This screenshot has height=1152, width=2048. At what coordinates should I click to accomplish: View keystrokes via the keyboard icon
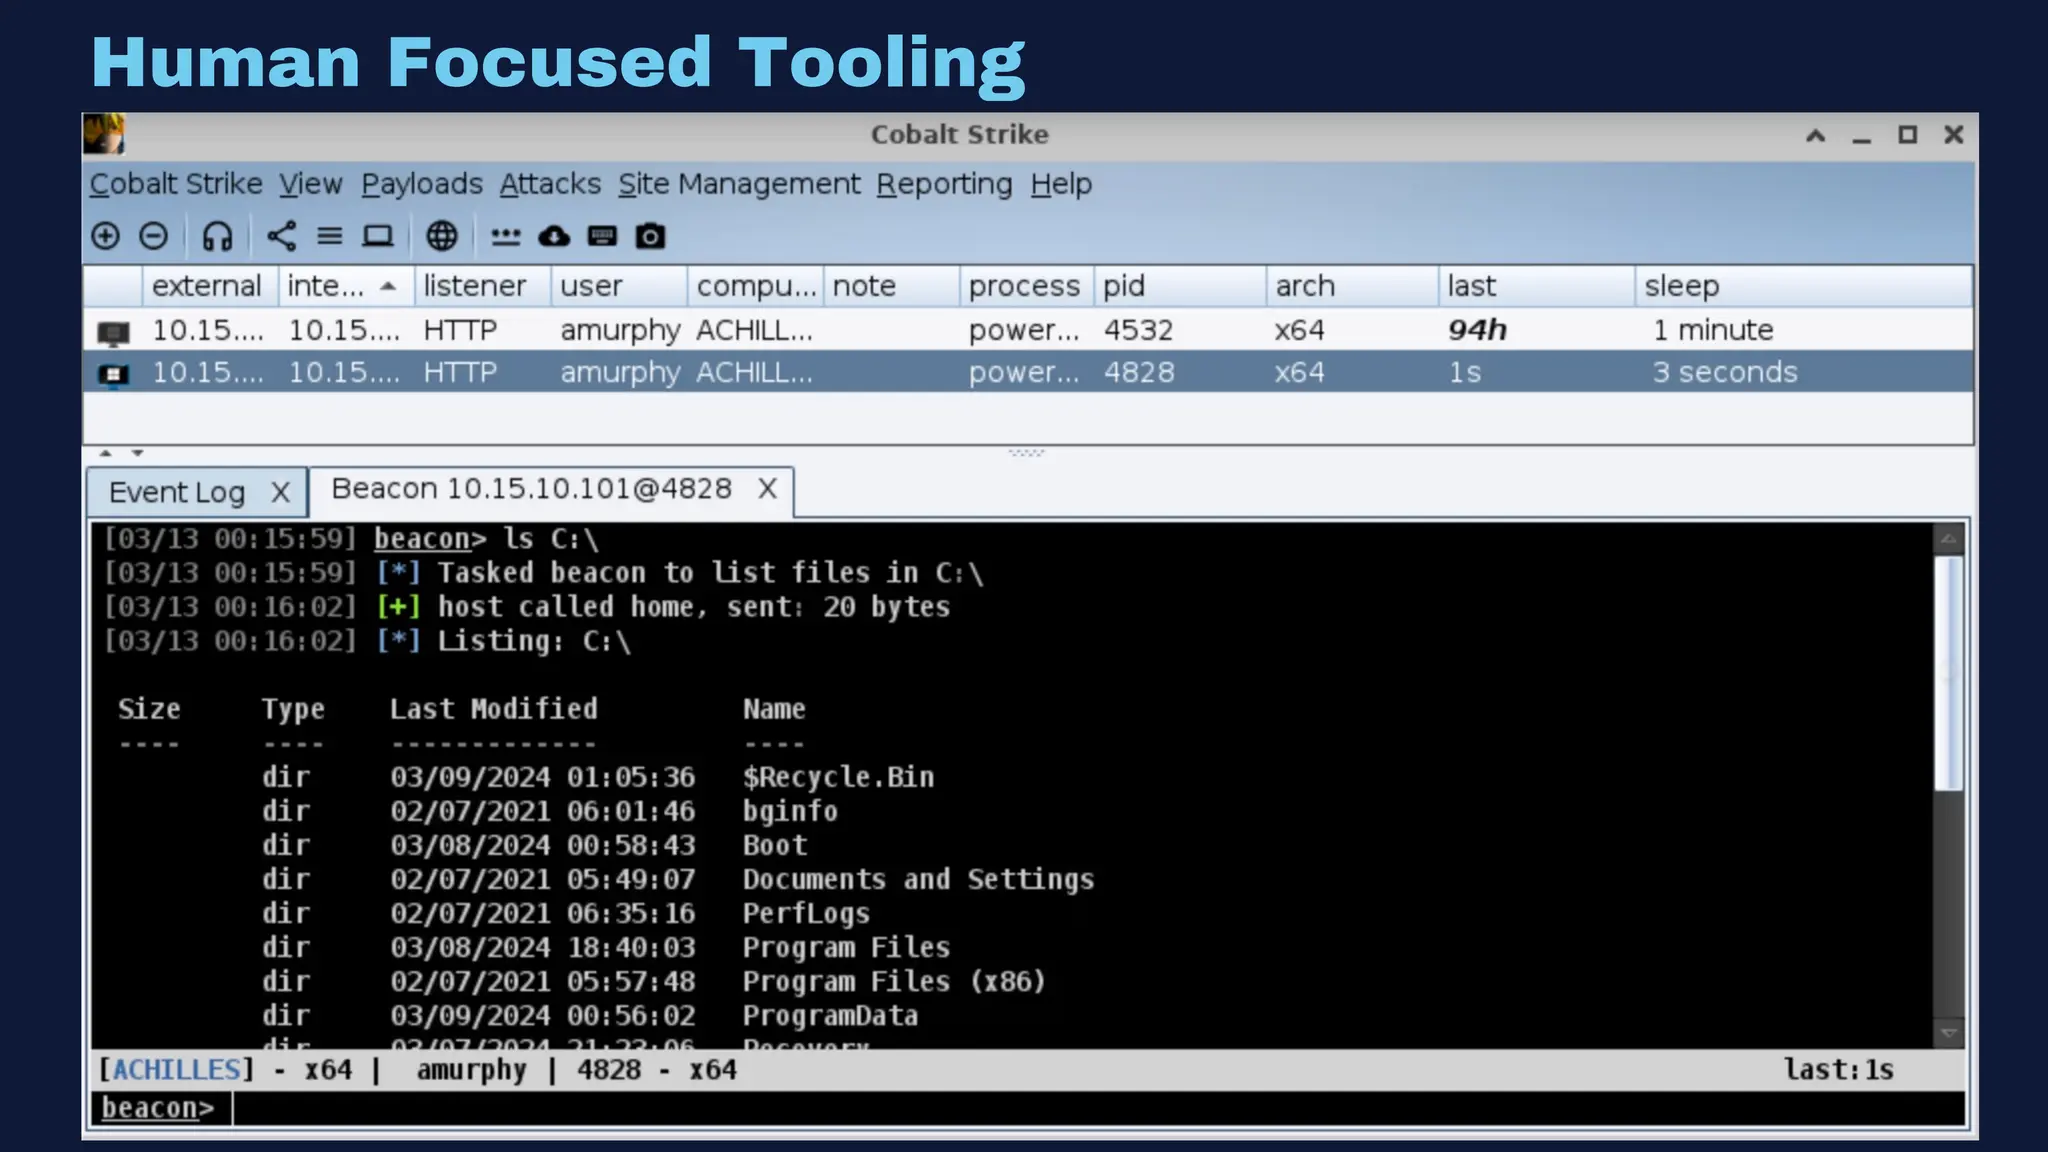click(602, 236)
